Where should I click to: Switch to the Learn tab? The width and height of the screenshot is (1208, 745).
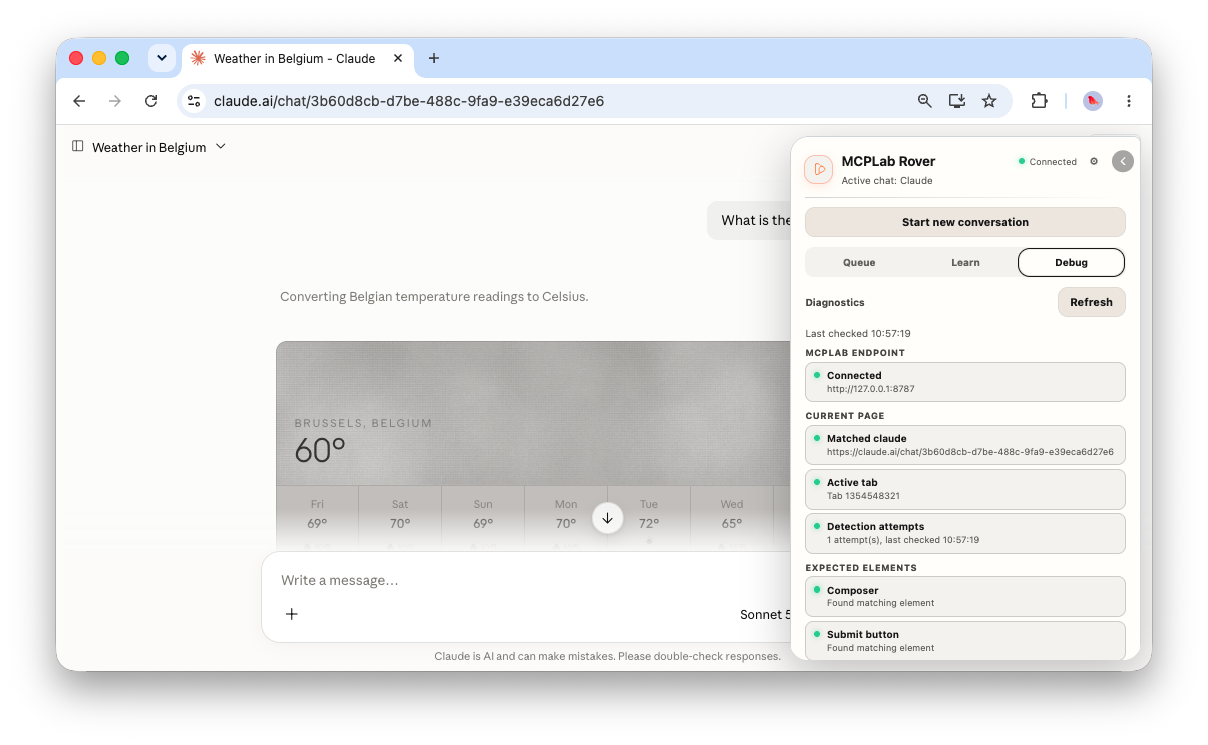point(965,262)
